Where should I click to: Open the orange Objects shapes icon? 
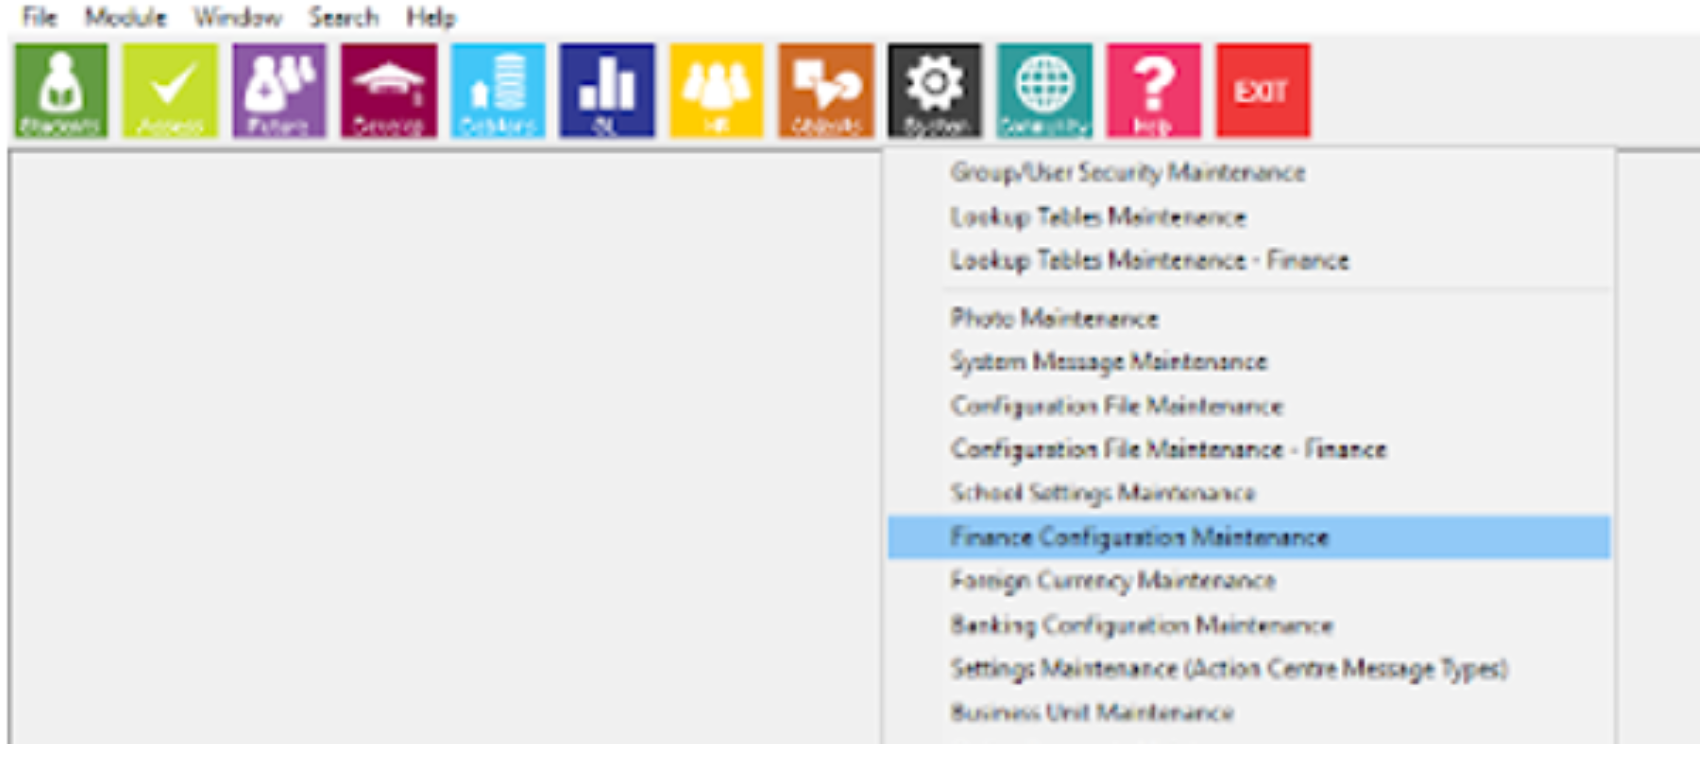[x=826, y=91]
